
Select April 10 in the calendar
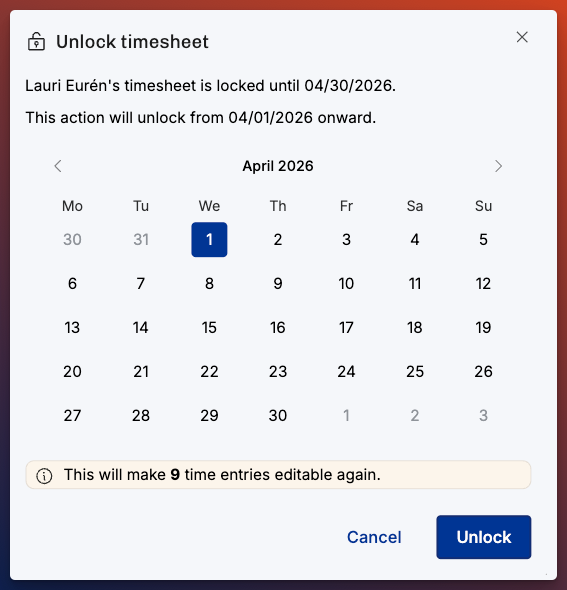(x=346, y=284)
